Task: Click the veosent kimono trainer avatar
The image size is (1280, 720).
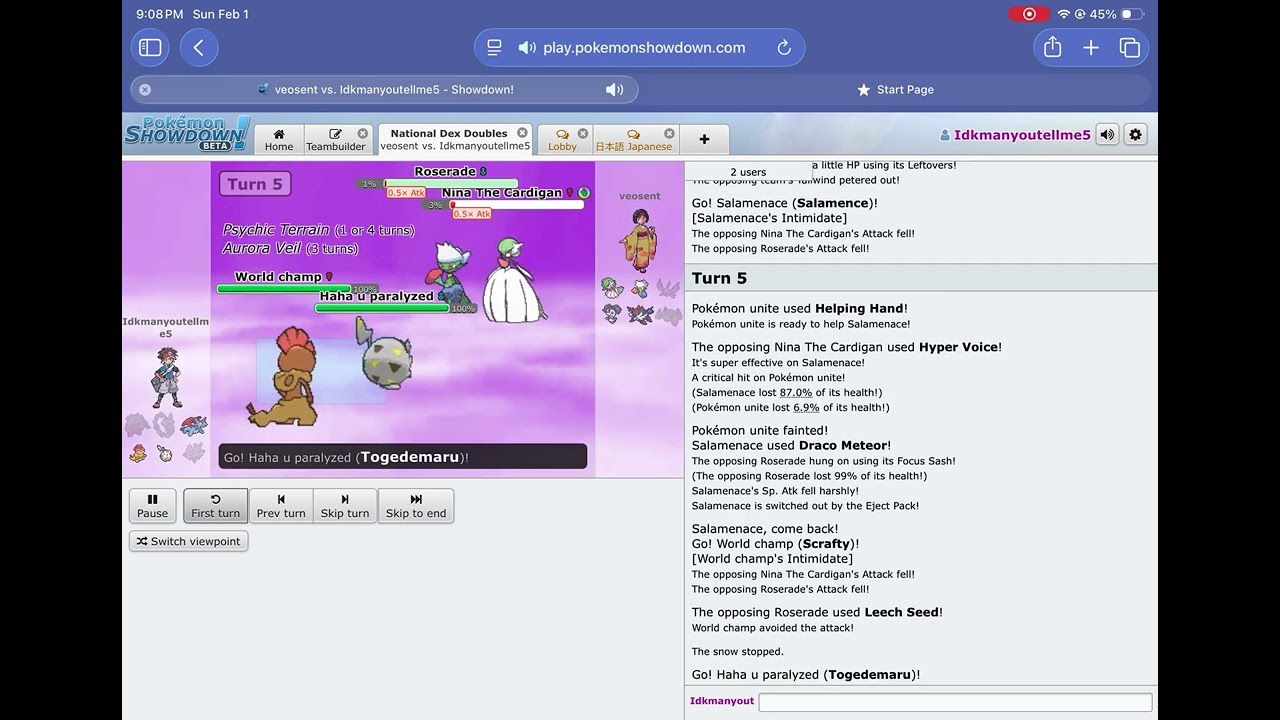Action: point(638,240)
